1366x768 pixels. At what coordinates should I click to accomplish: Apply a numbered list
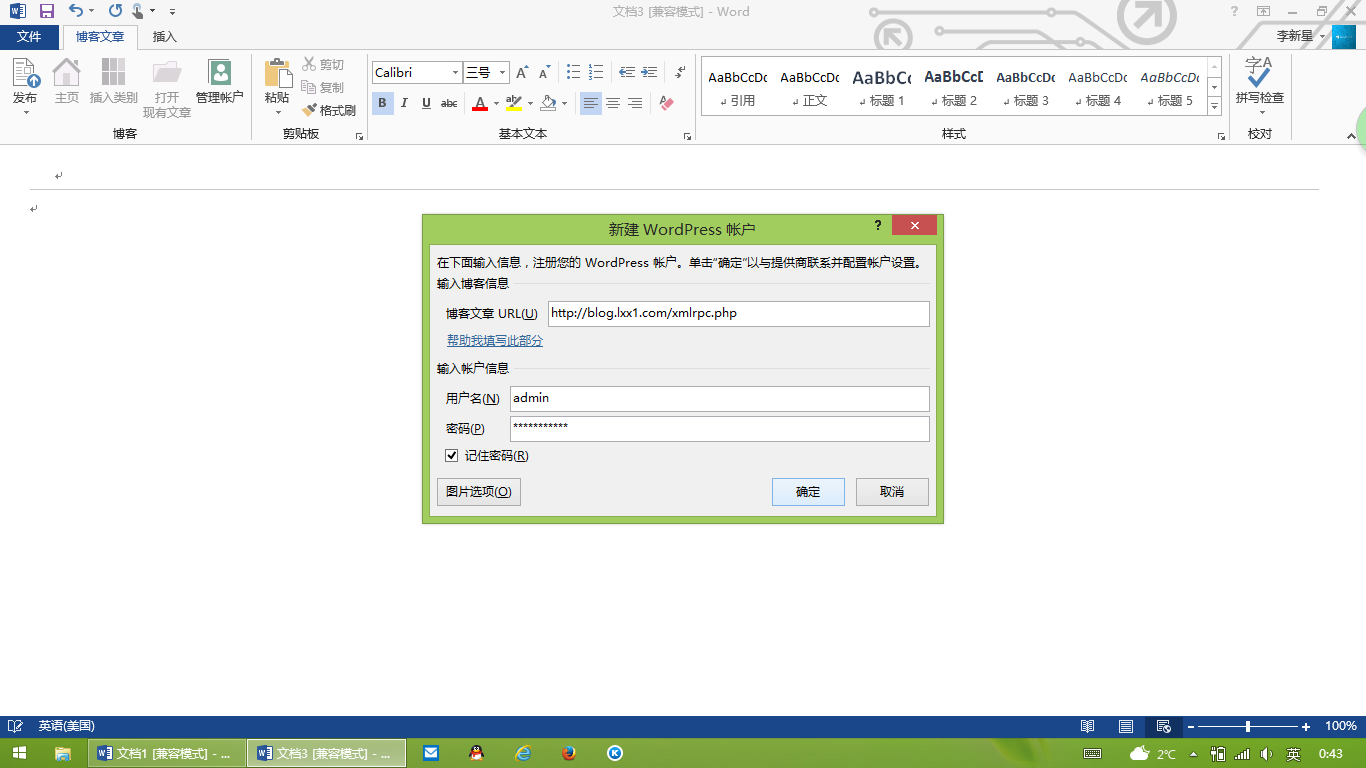[596, 72]
